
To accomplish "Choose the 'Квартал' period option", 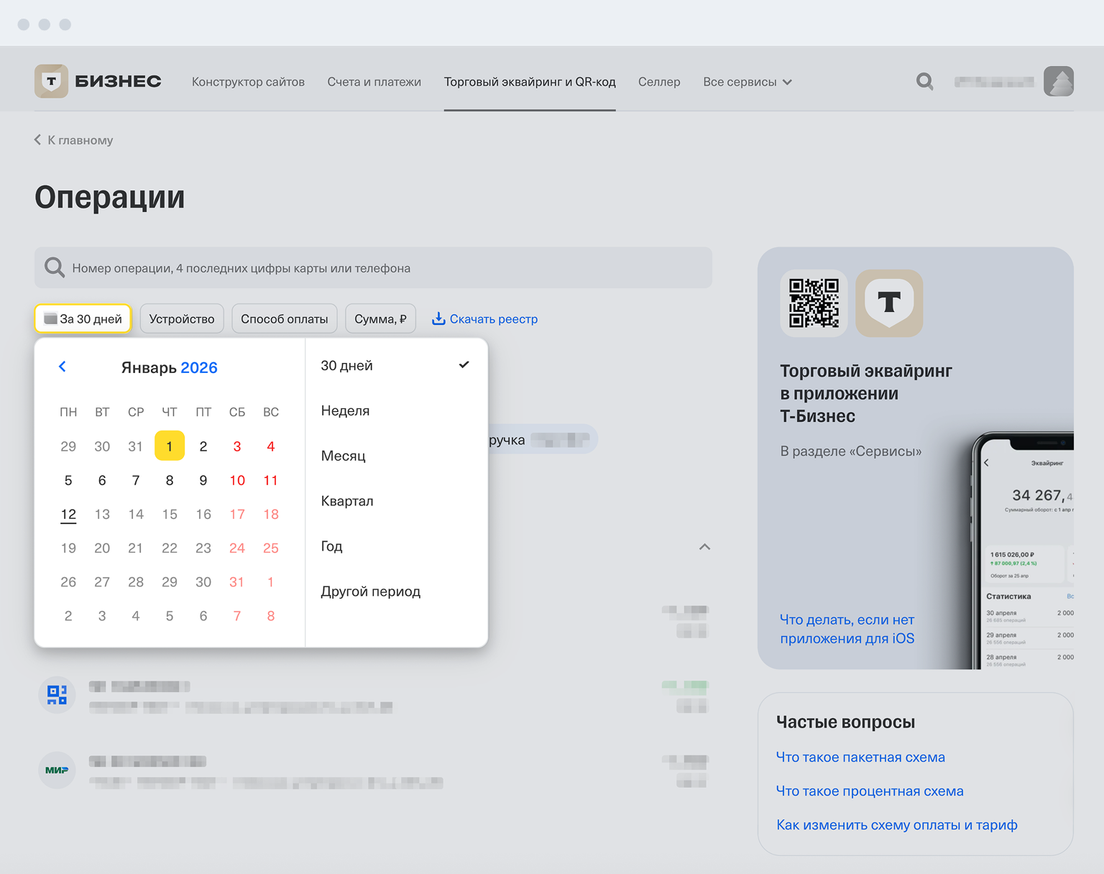I will pos(347,501).
